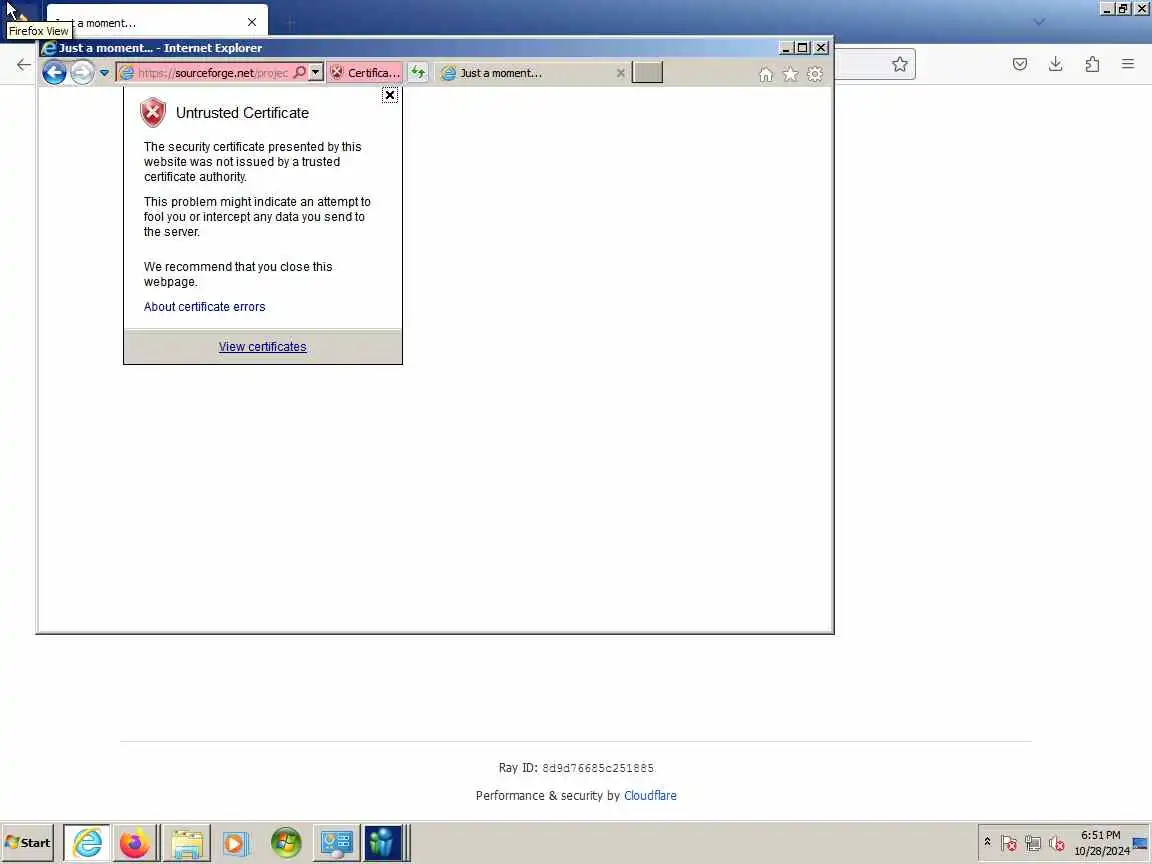Open the 'About certificate errors' link

tap(204, 307)
